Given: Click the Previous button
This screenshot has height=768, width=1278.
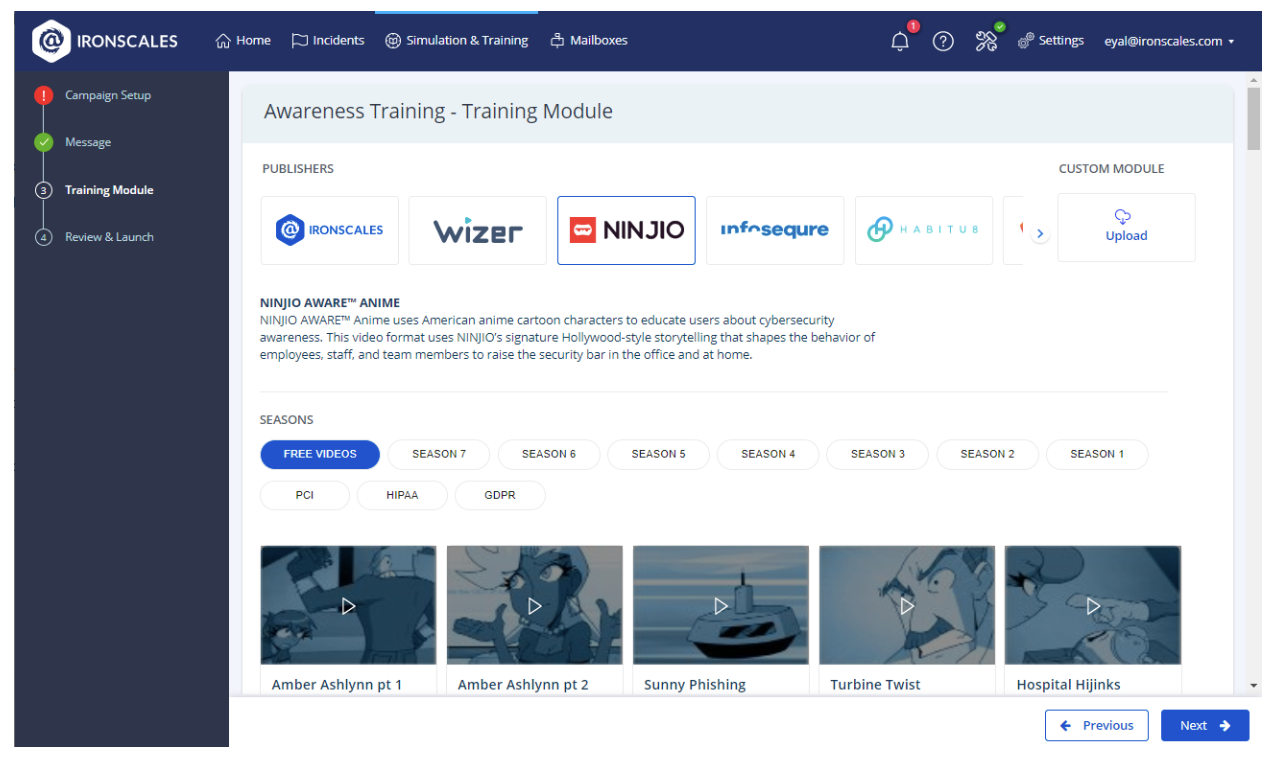Looking at the screenshot, I should (1096, 725).
